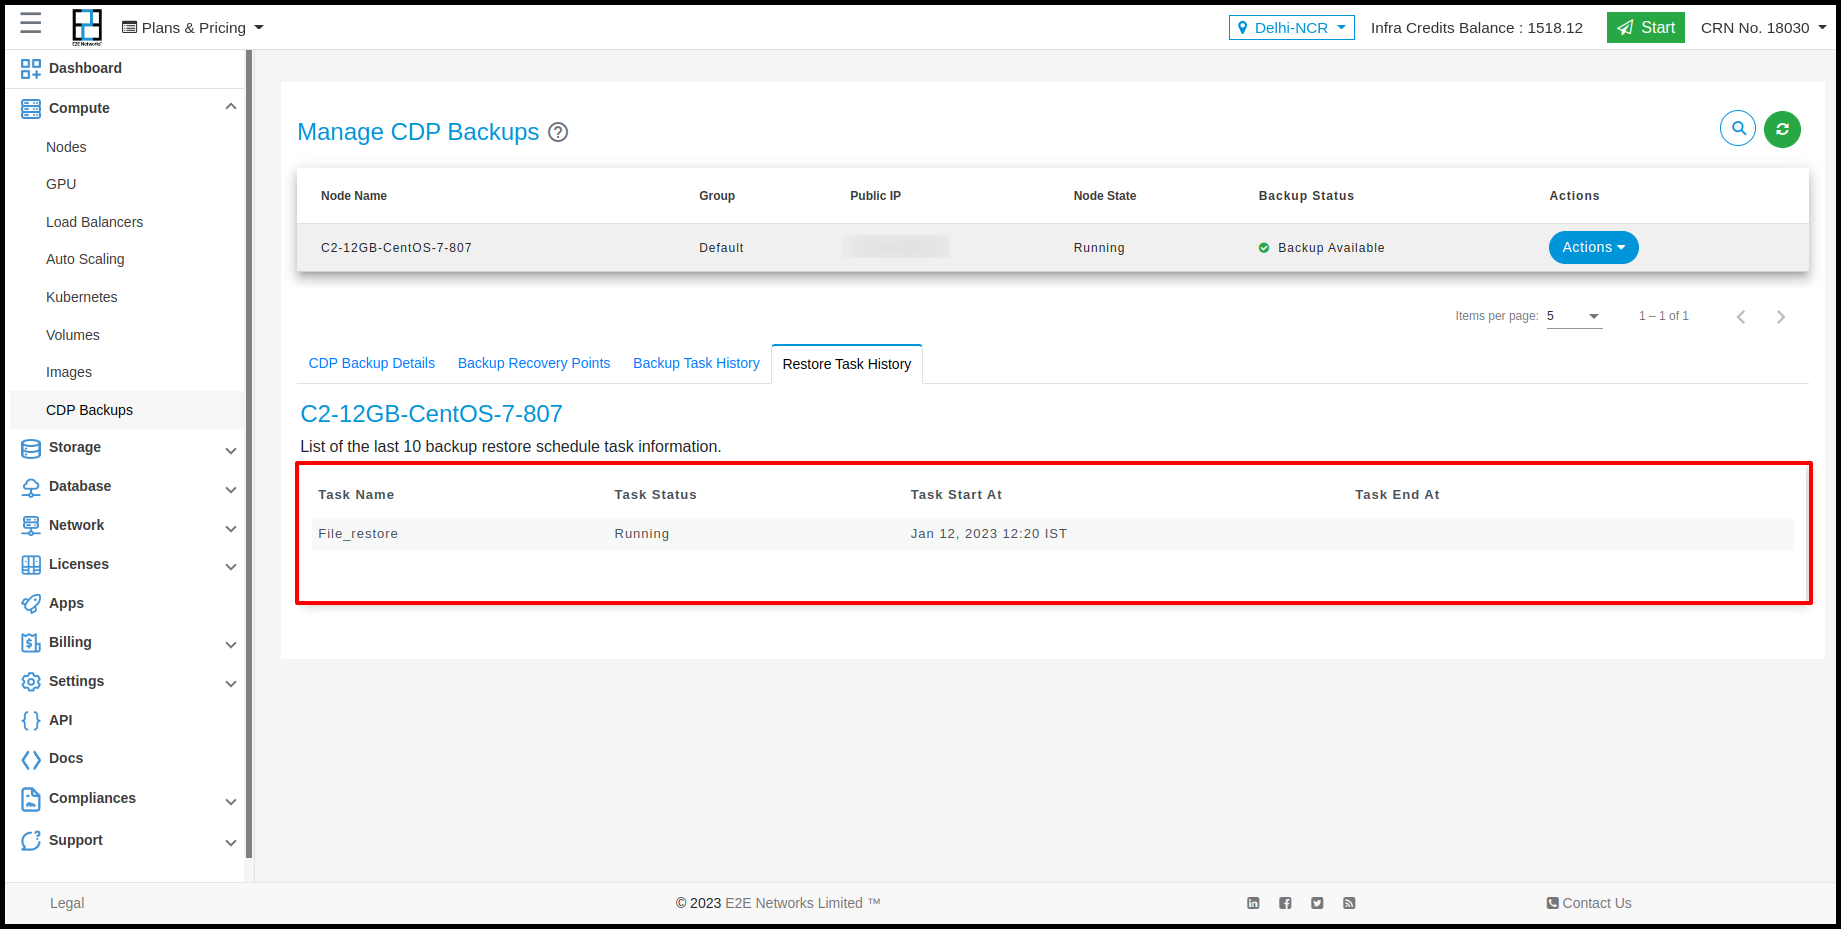
Task: Open the Twitter footer icon
Action: 1317,903
